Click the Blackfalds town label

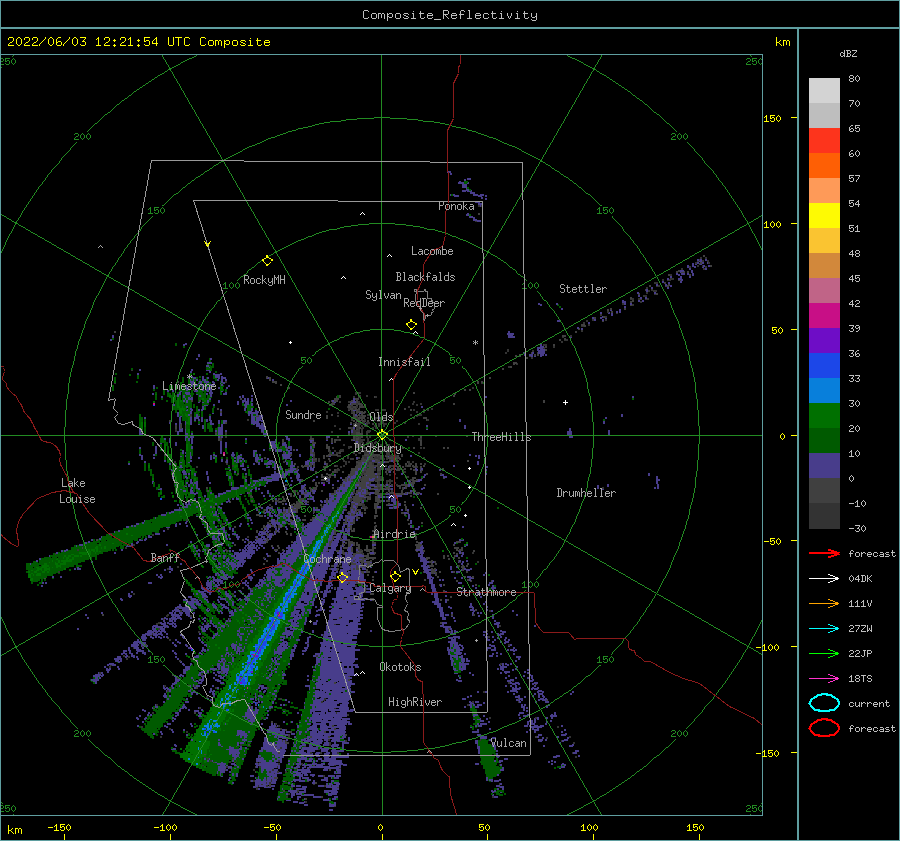pyautogui.click(x=425, y=277)
